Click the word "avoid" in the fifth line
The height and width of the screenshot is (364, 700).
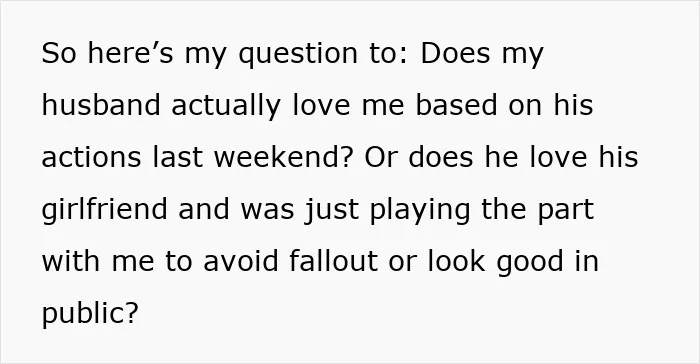pos(241,261)
